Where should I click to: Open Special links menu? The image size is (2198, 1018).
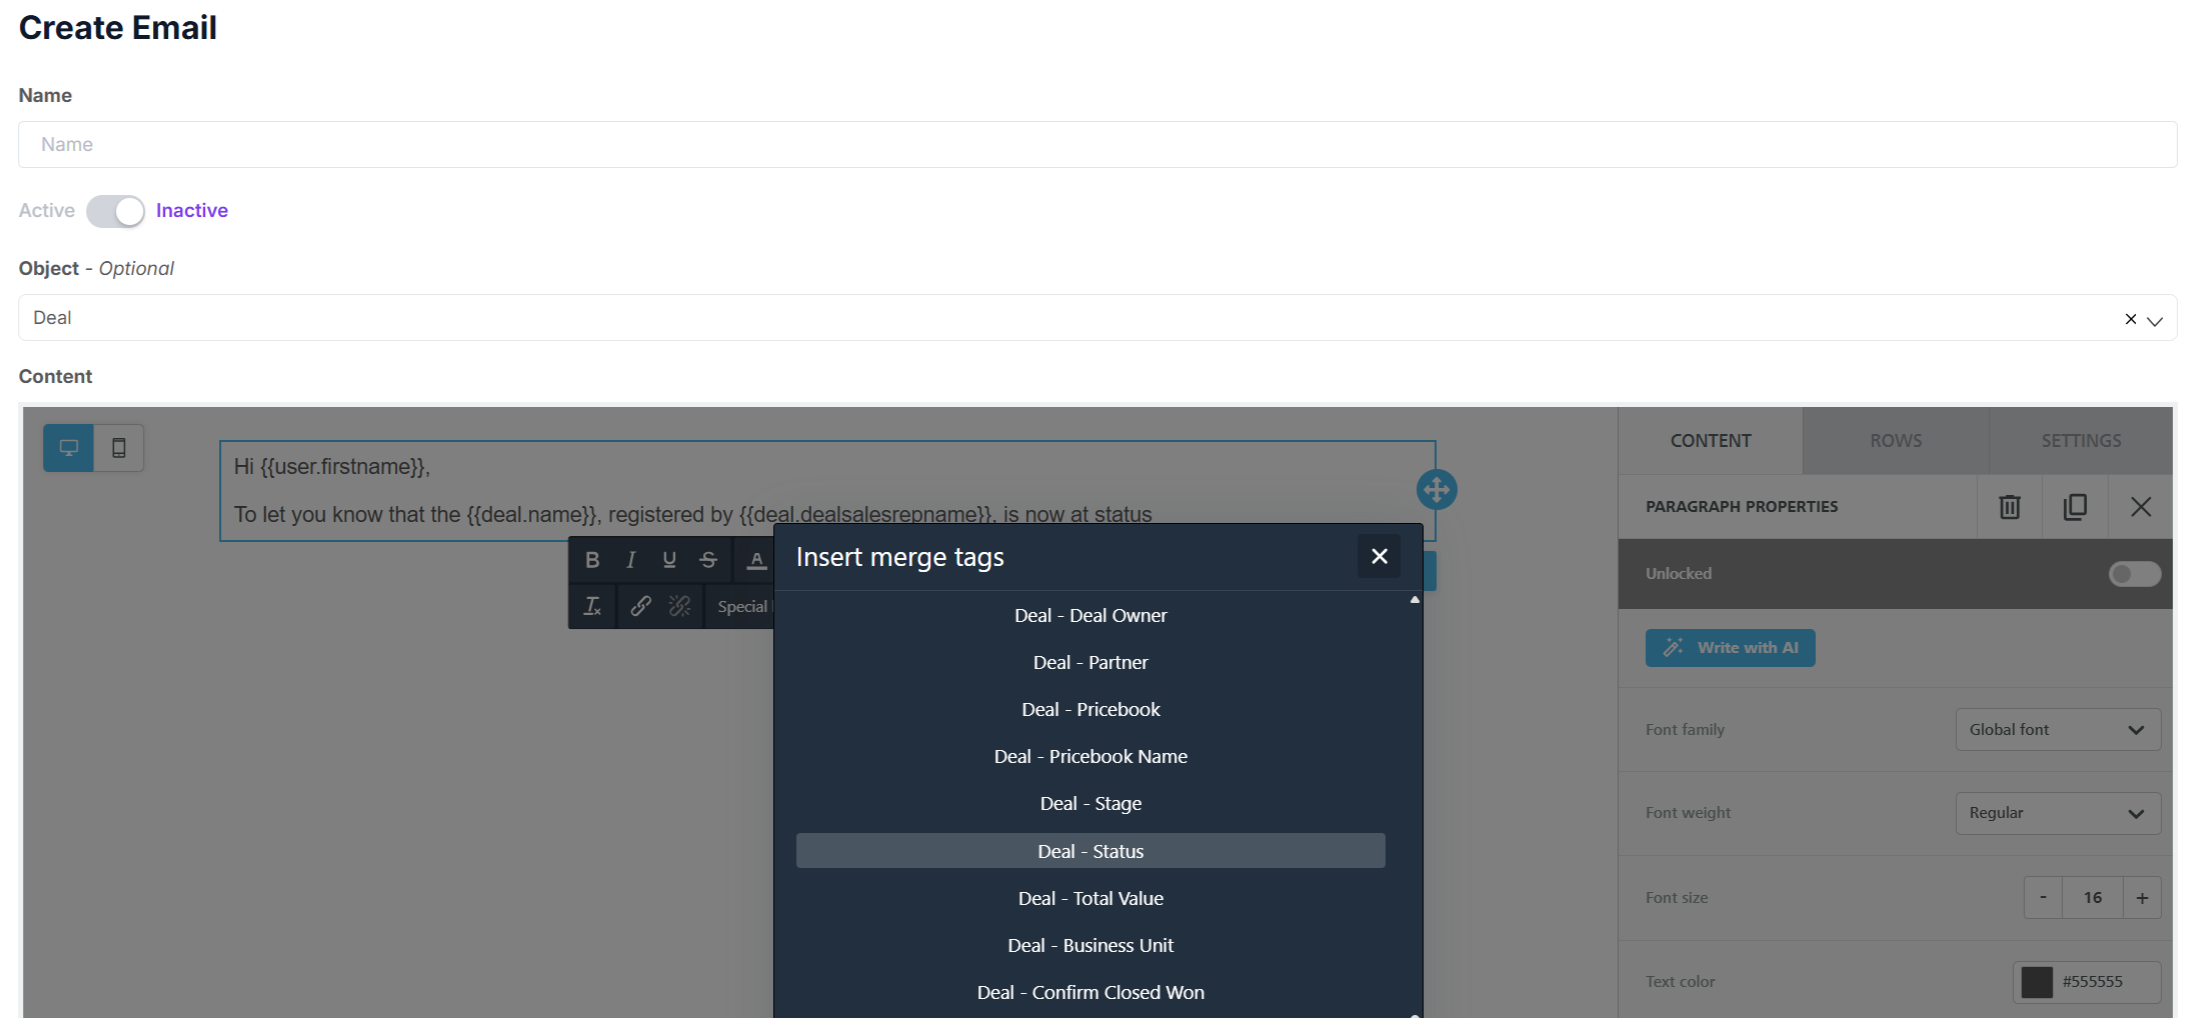pyautogui.click(x=742, y=606)
